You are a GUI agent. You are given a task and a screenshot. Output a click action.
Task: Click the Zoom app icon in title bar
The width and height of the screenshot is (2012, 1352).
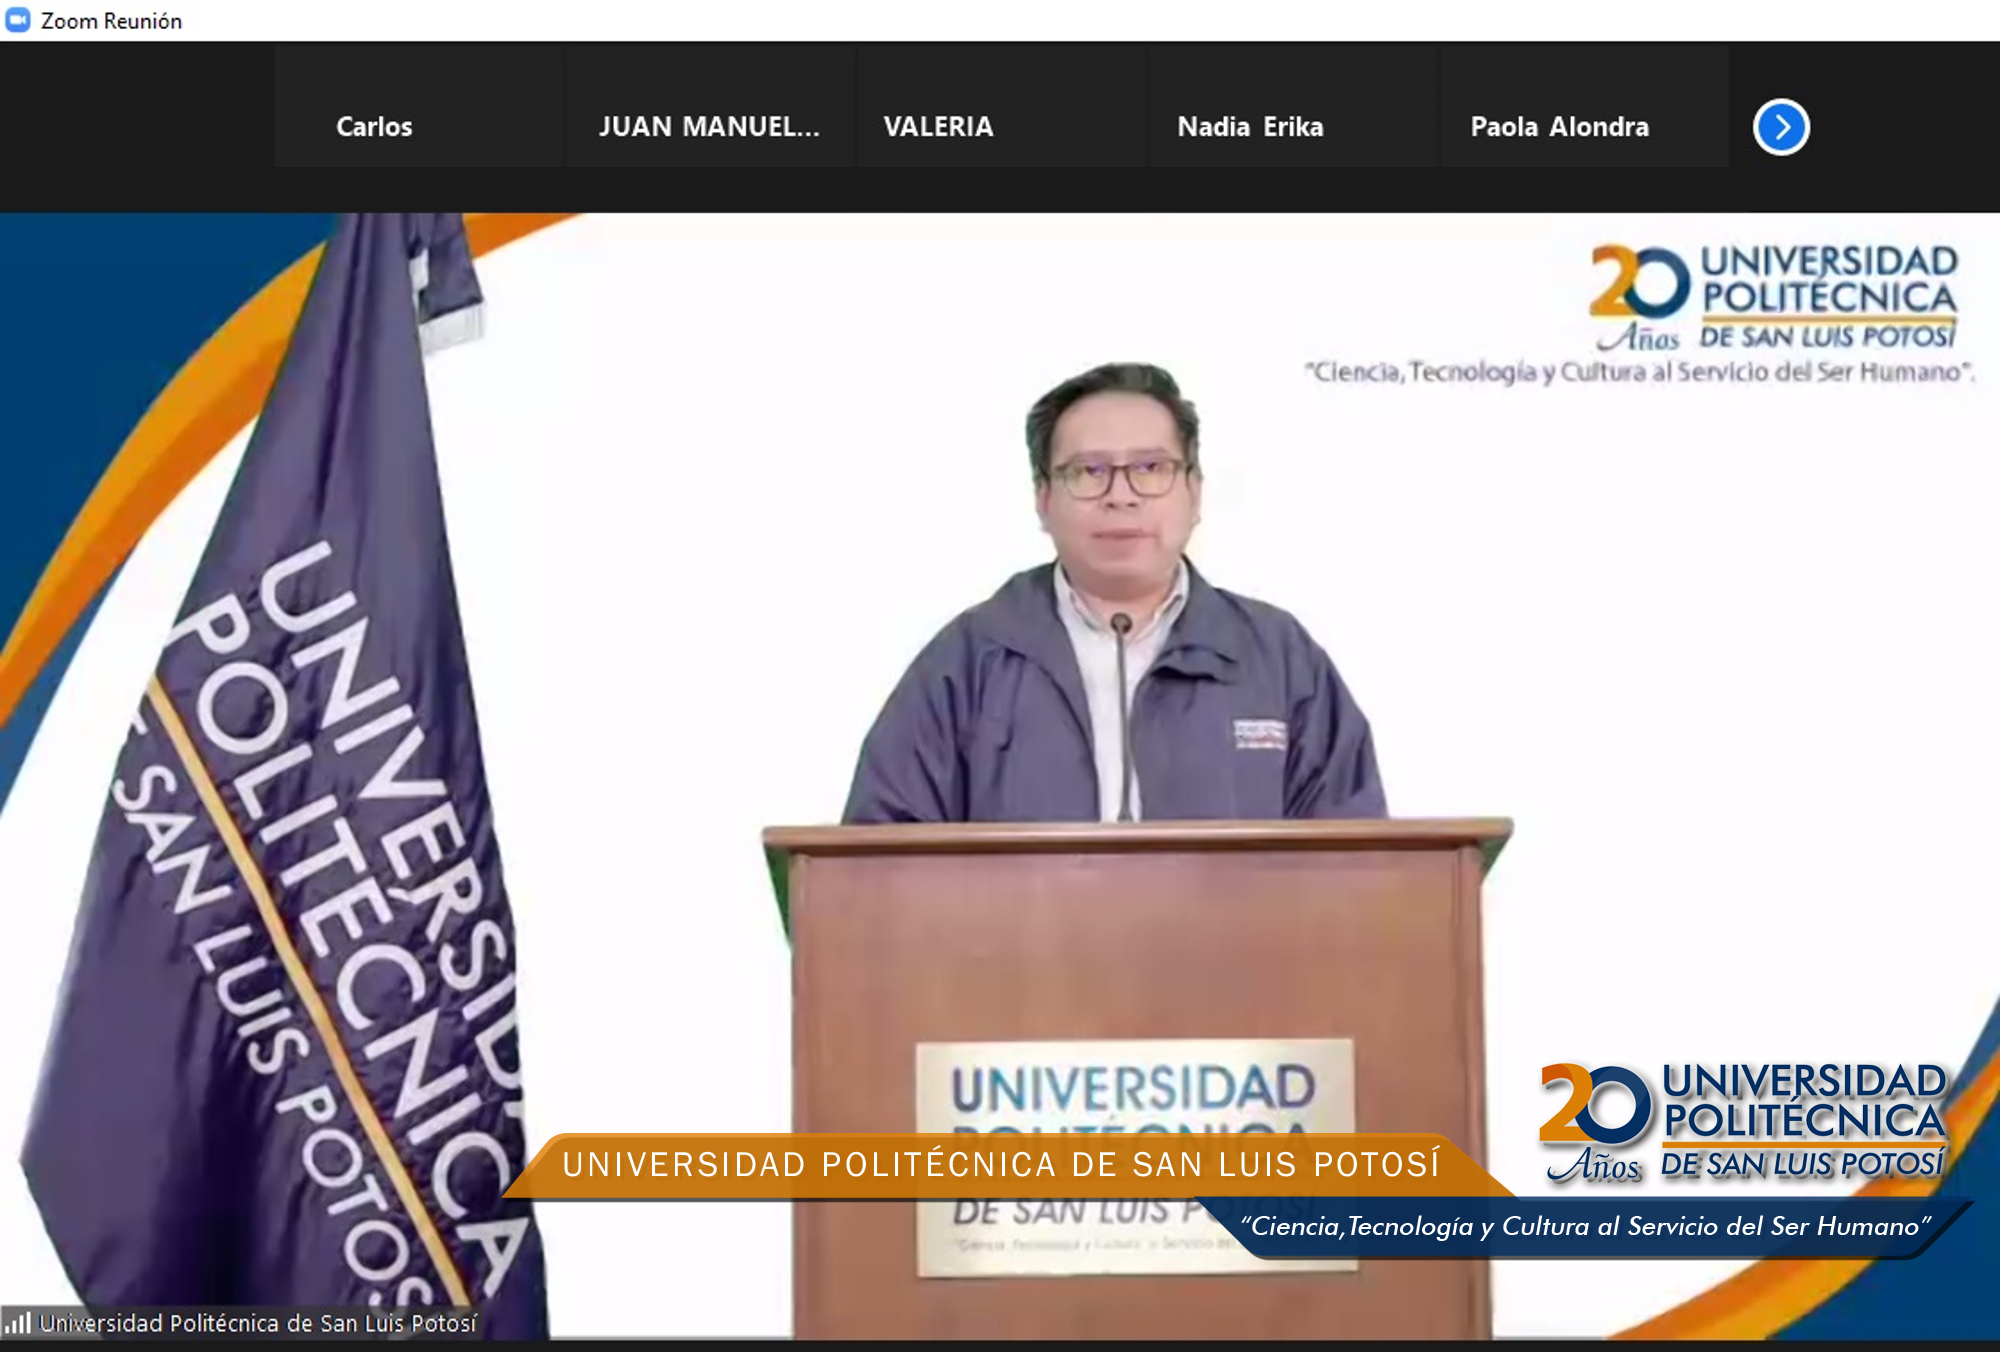tap(18, 20)
